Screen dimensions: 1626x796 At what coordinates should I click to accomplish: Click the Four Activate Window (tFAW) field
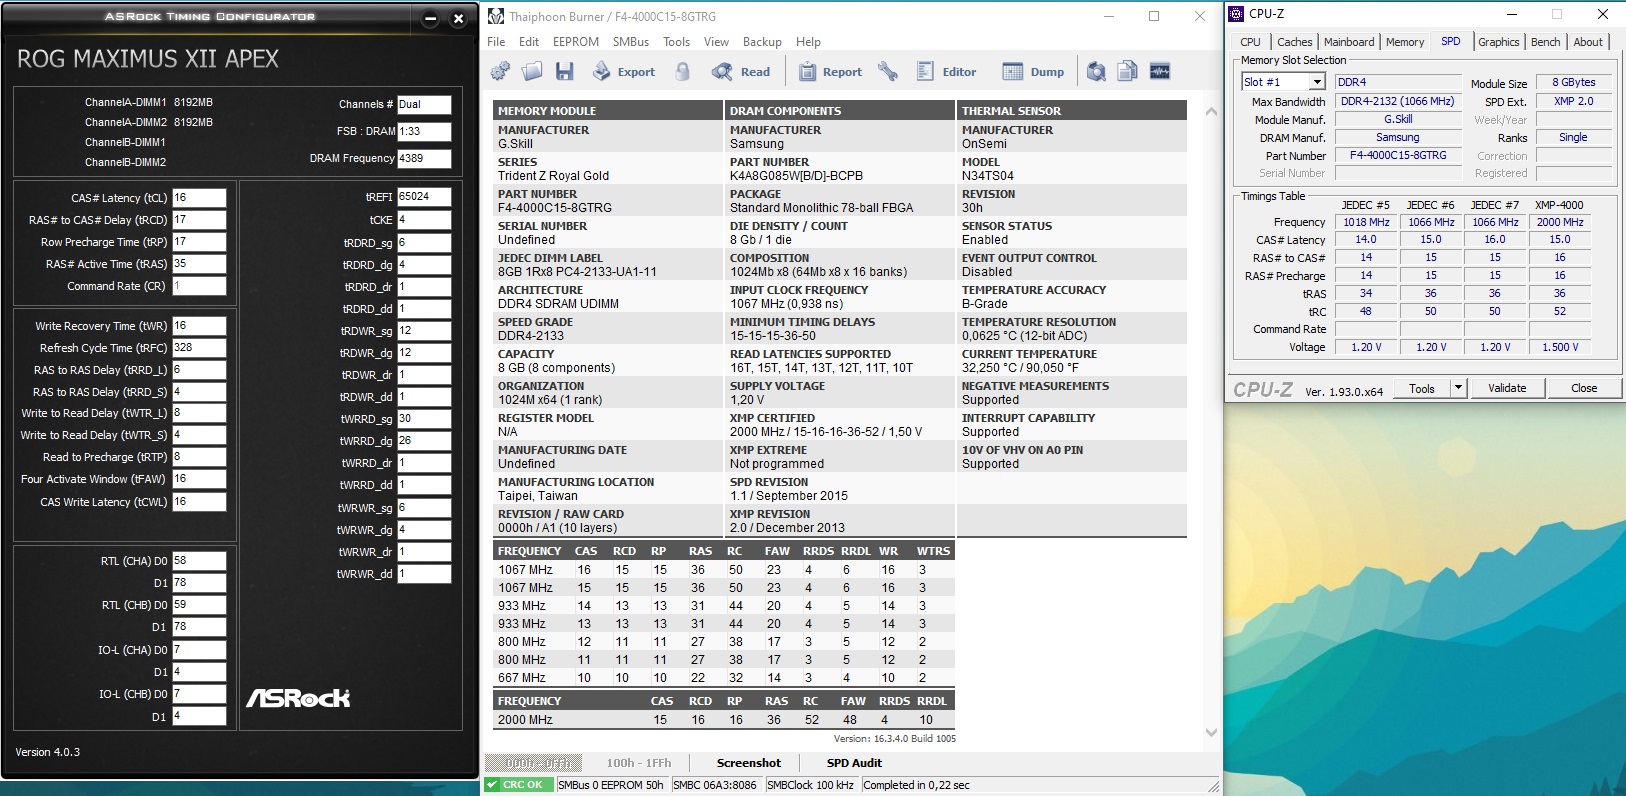click(x=199, y=479)
